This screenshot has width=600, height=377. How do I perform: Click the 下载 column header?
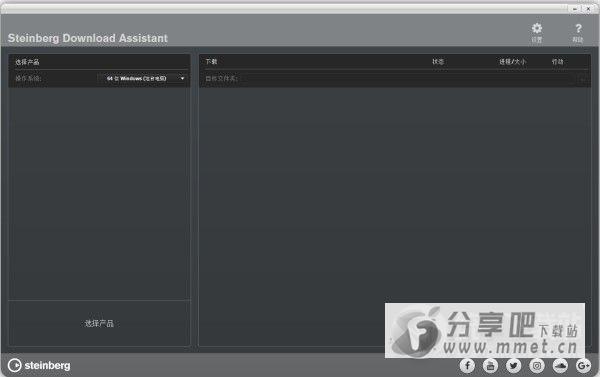click(x=211, y=62)
